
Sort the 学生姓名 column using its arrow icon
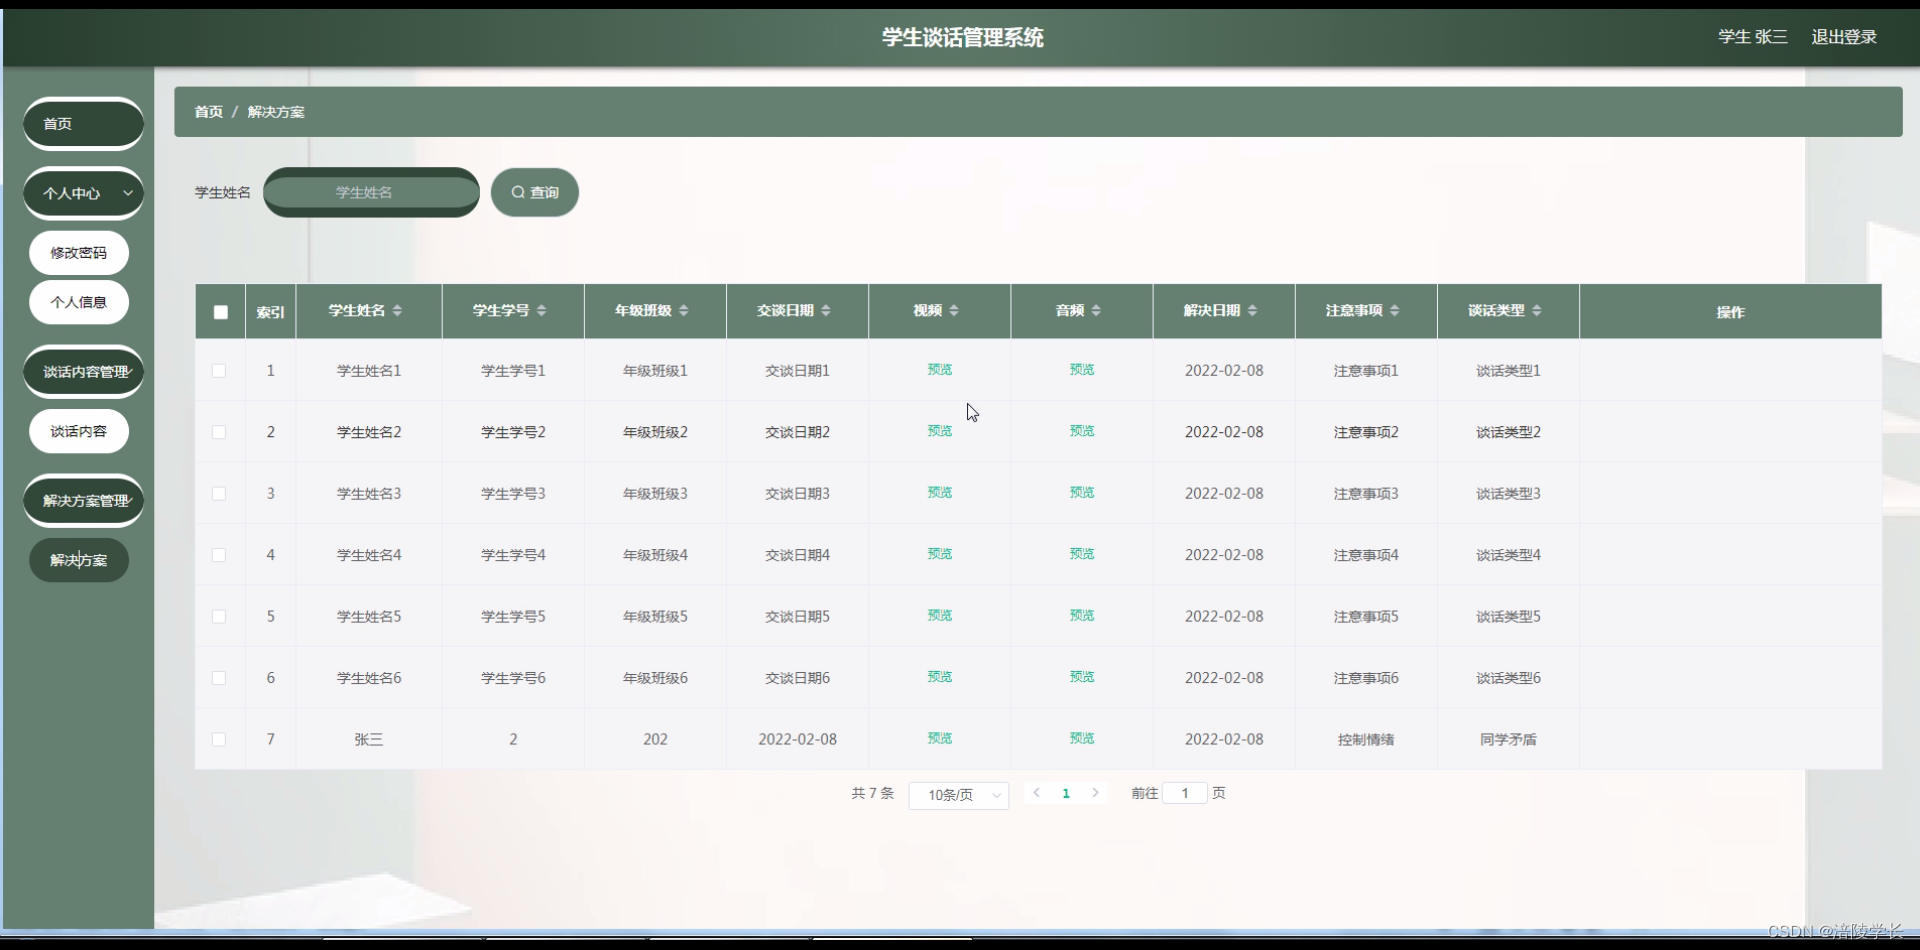click(398, 310)
